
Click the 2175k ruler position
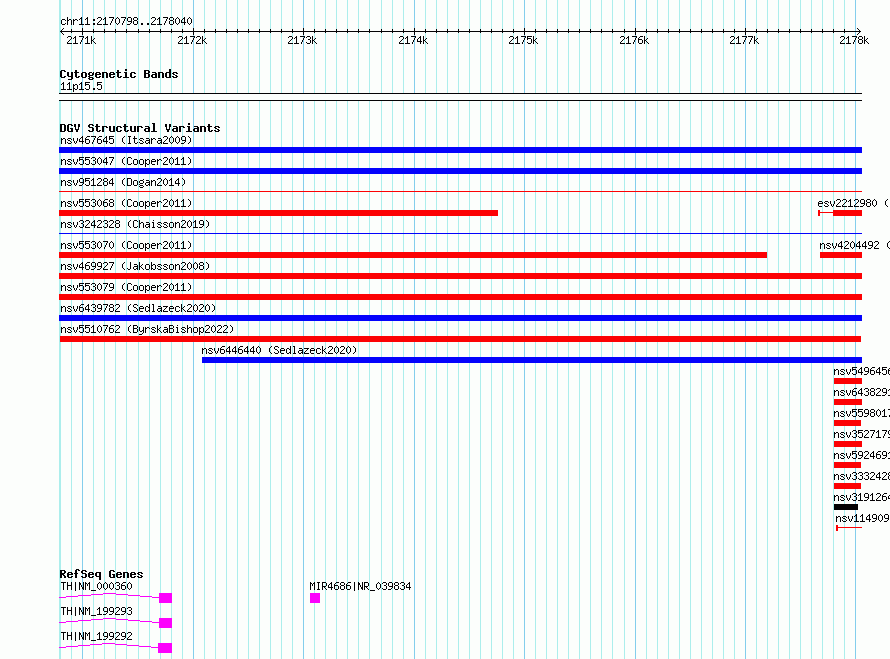click(x=523, y=40)
